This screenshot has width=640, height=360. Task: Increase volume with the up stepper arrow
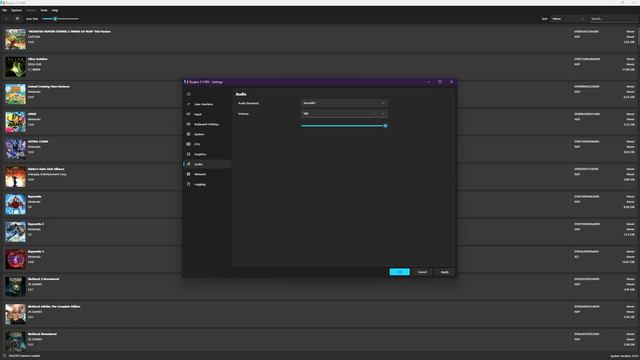point(375,114)
